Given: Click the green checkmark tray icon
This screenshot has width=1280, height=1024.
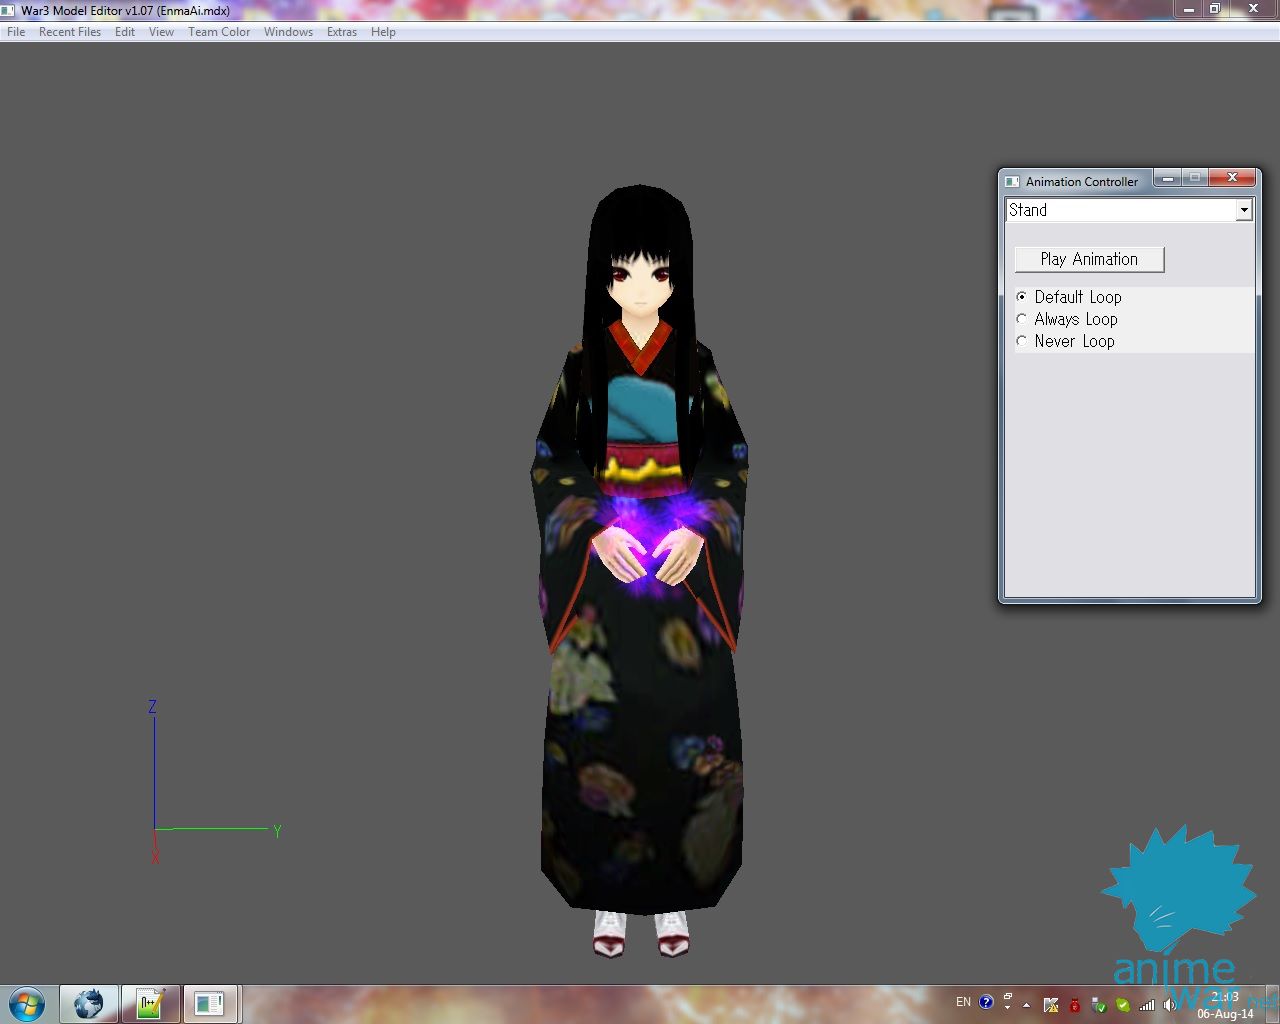Looking at the screenshot, I should tap(1123, 1005).
